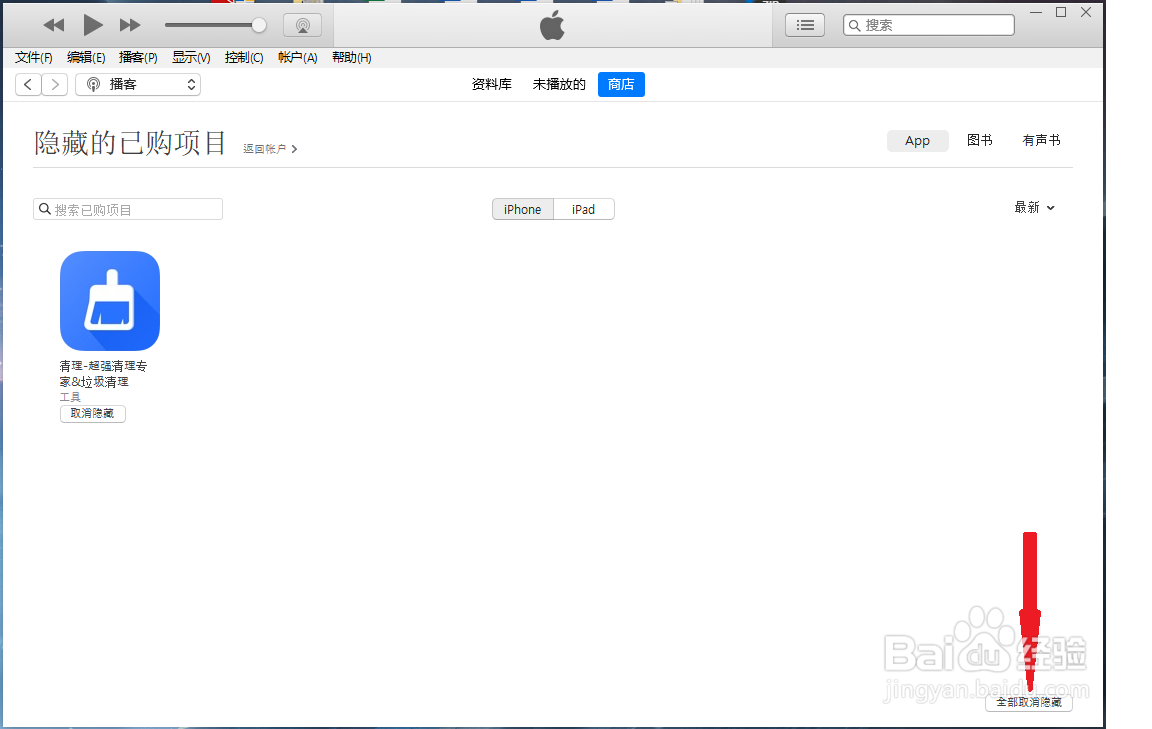
Task: Open the 控制(C) menu
Action: pyautogui.click(x=244, y=57)
